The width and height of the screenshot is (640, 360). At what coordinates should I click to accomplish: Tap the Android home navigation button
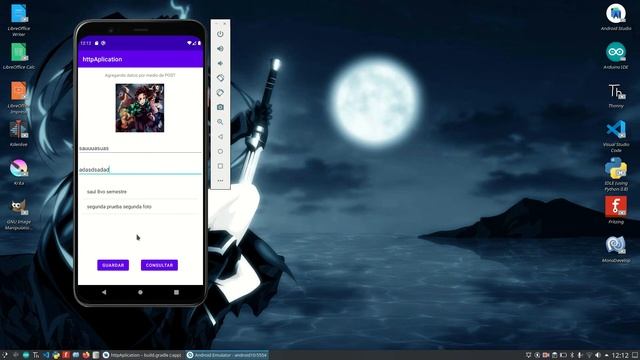click(140, 292)
